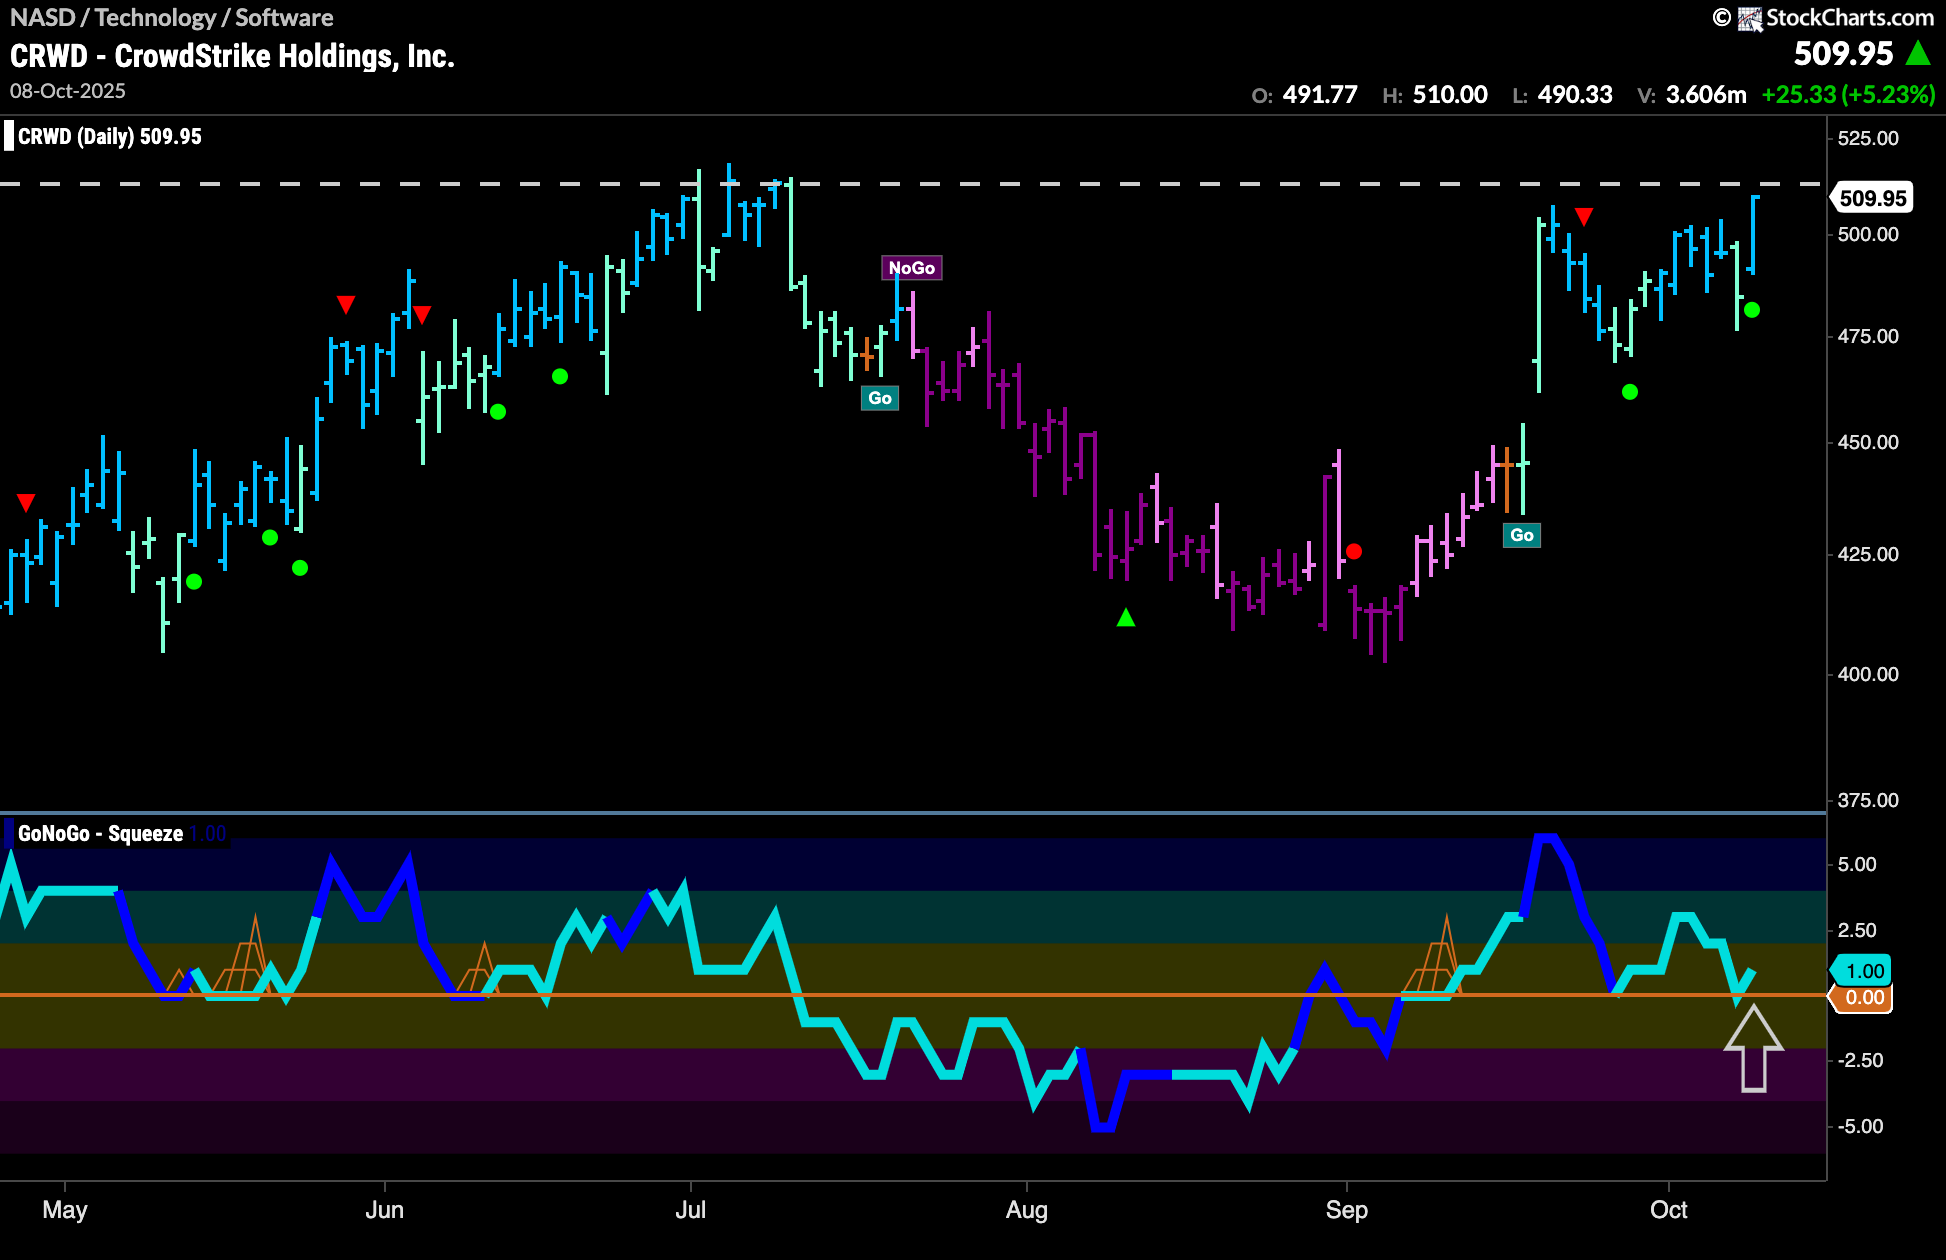Viewport: 1946px width, 1260px height.
Task: Click the 509.95 price tag on the right axis
Action: point(1871,197)
